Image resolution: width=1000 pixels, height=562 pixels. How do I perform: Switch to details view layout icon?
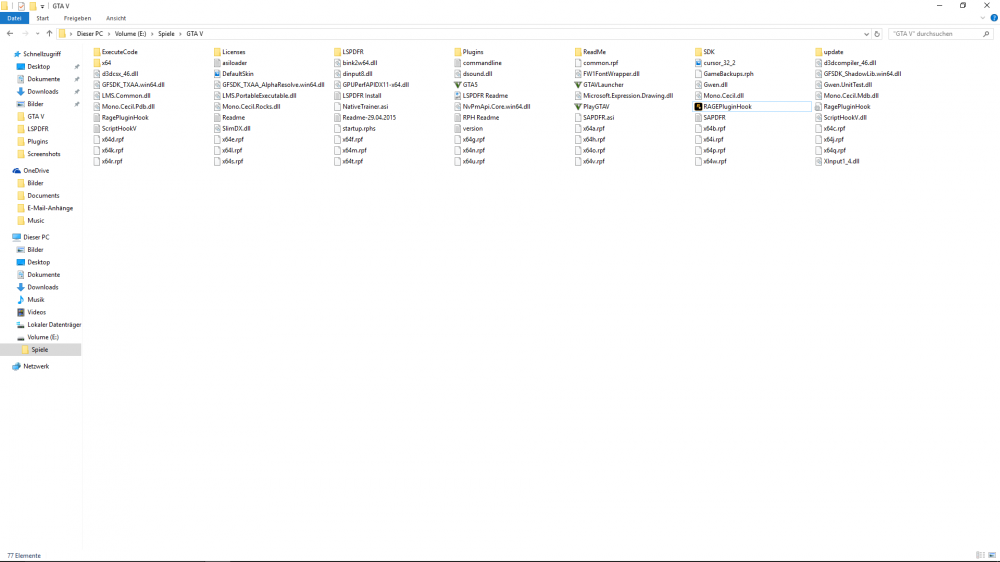(980, 556)
